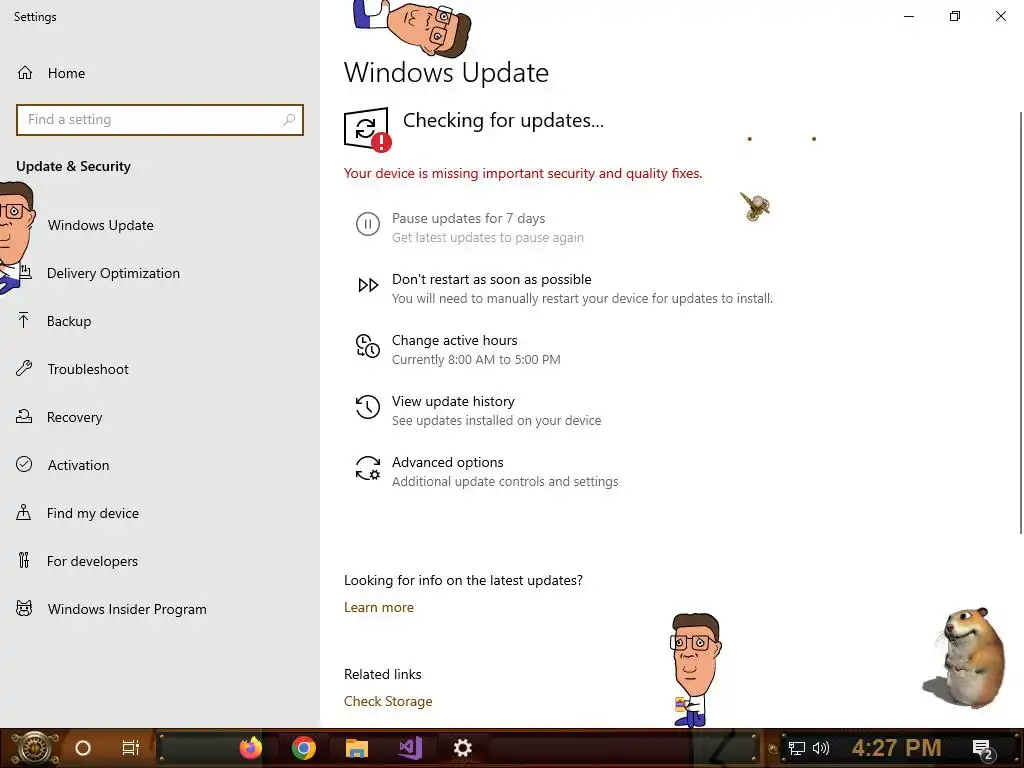Open View update history
Image resolution: width=1024 pixels, height=768 pixels.
pyautogui.click(x=453, y=401)
